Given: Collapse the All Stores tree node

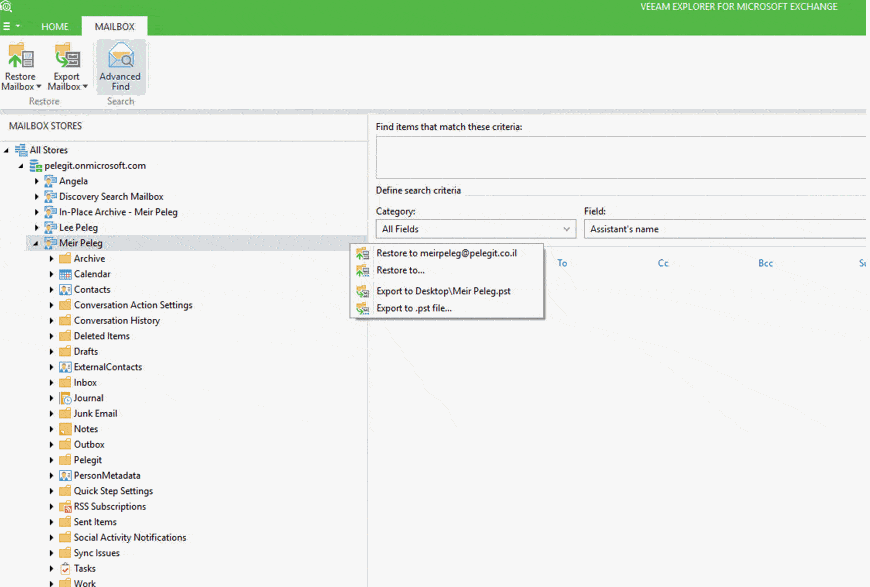Looking at the screenshot, I should point(6,150).
